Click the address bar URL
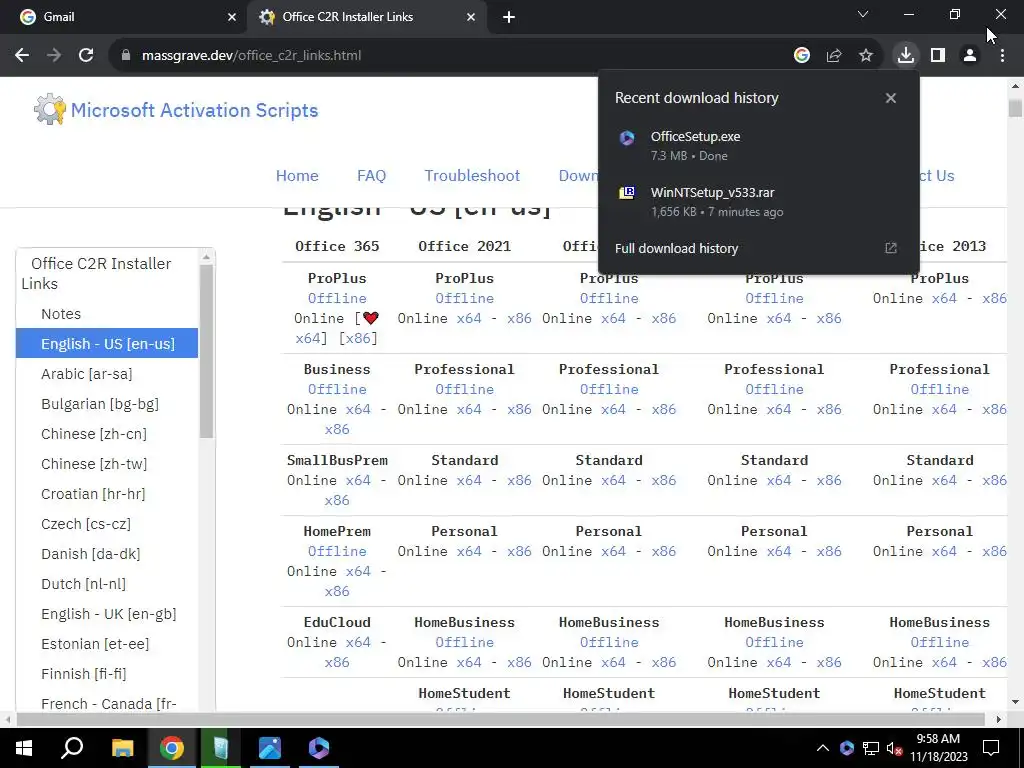The width and height of the screenshot is (1024, 768). 251,56
